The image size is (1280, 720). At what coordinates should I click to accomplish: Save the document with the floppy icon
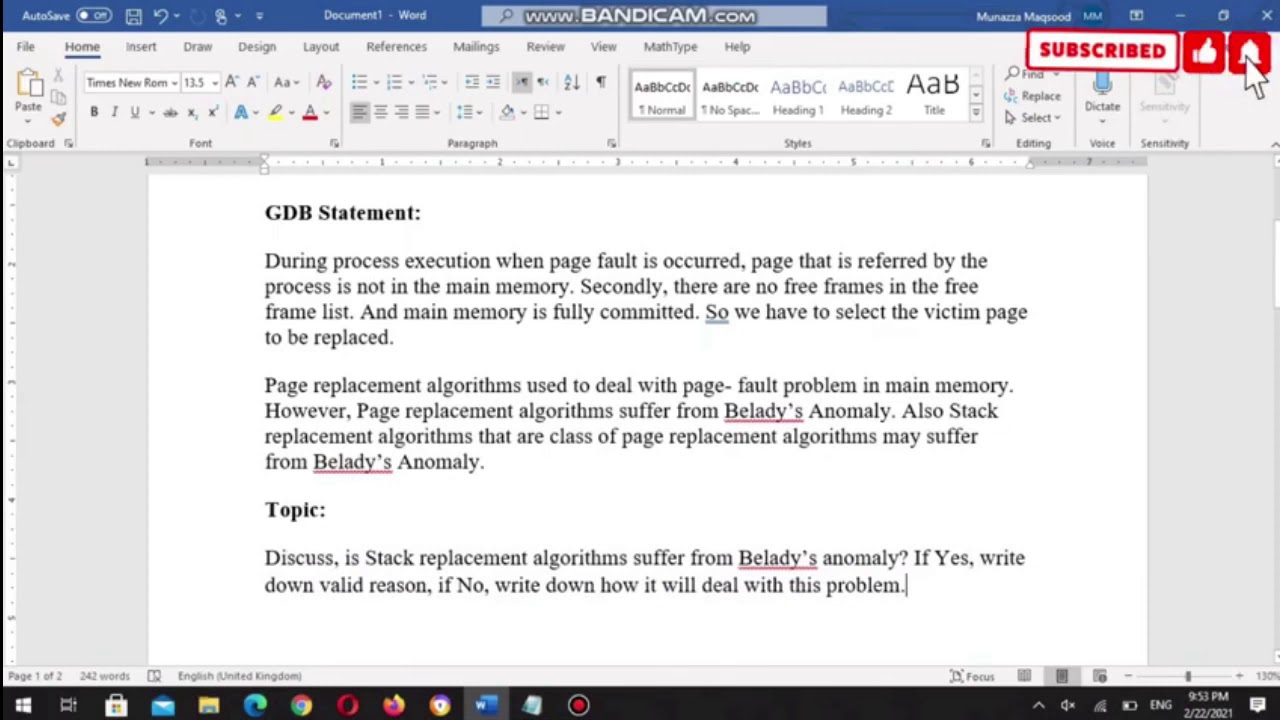coord(134,16)
